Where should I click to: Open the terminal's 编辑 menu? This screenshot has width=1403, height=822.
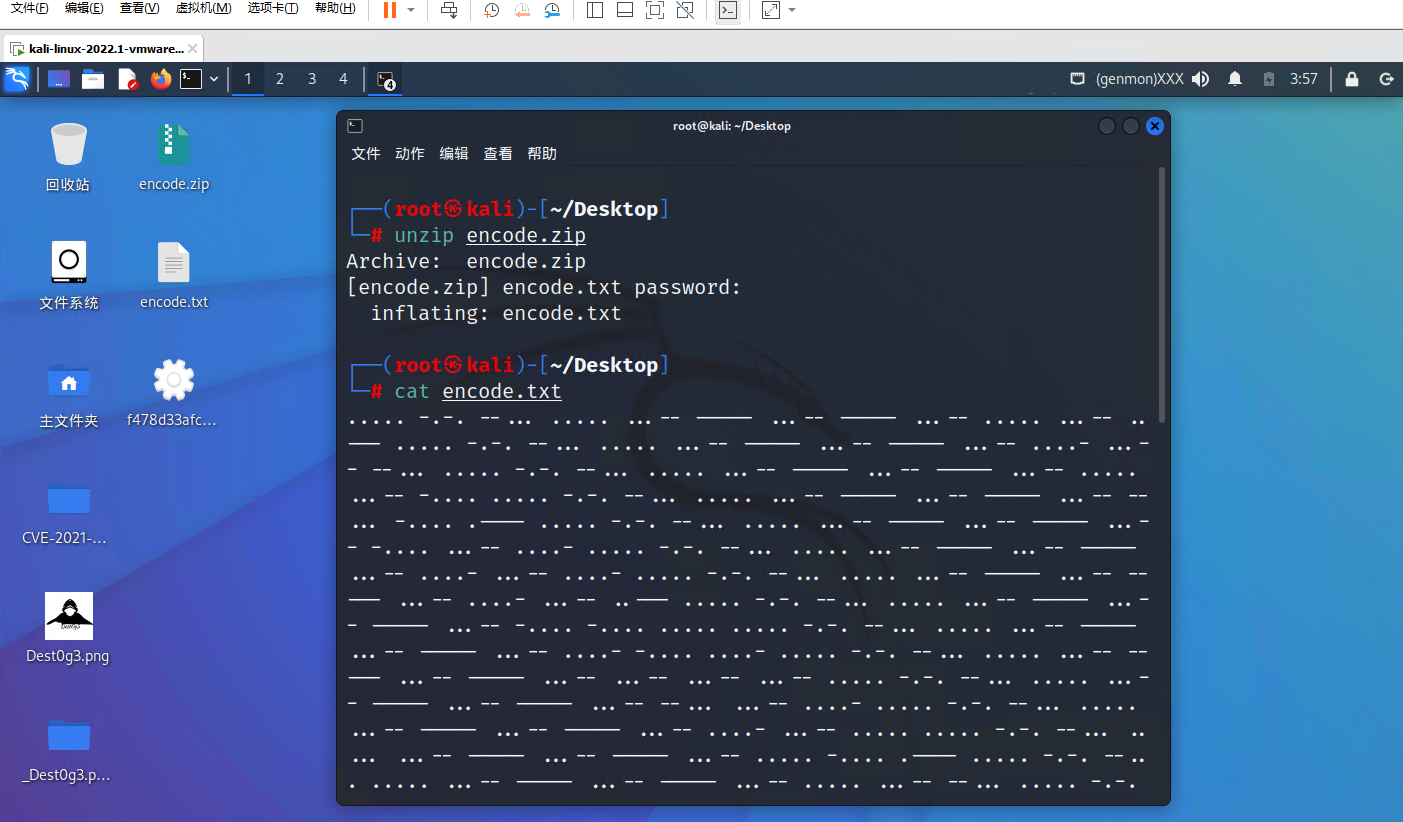(454, 153)
